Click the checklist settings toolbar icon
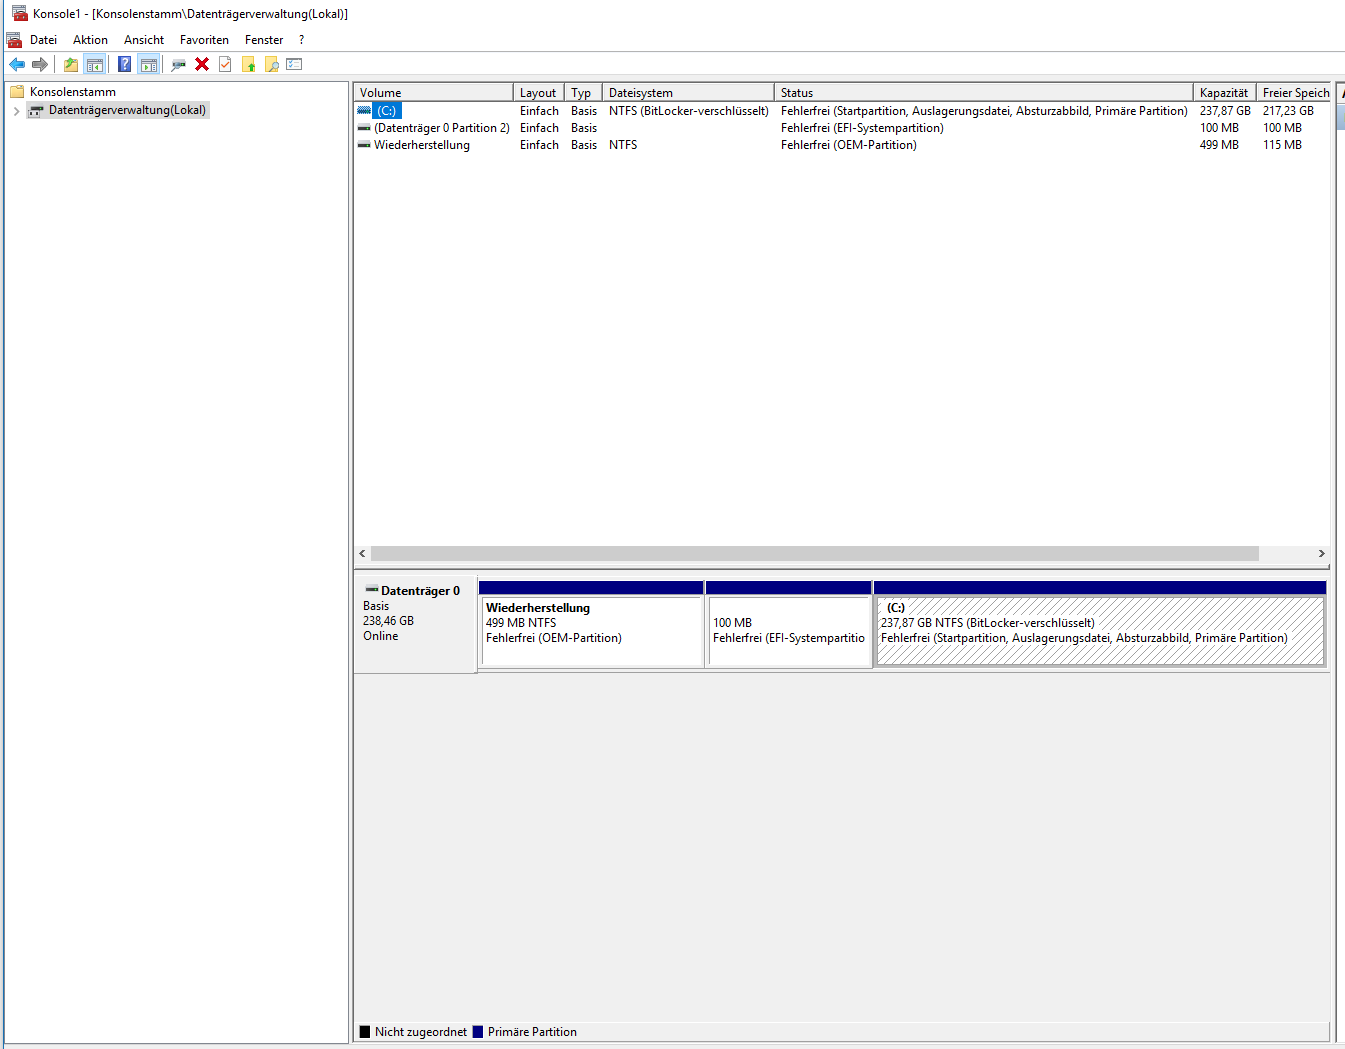1345x1049 pixels. point(294,64)
